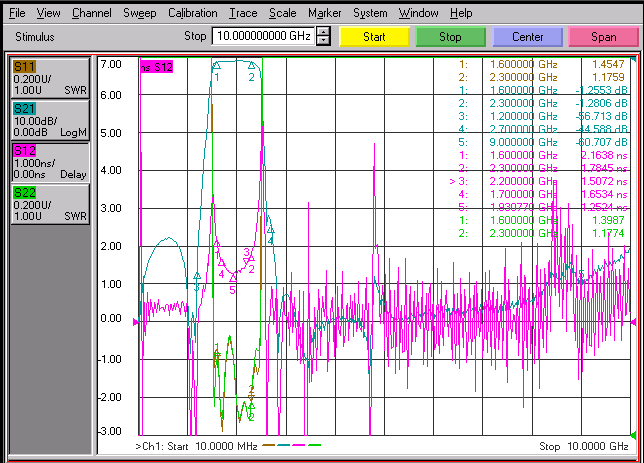Screen dimensions: 644x463
Task: Select S21 marker 1 triangle at passband top
Action: (x=216, y=65)
